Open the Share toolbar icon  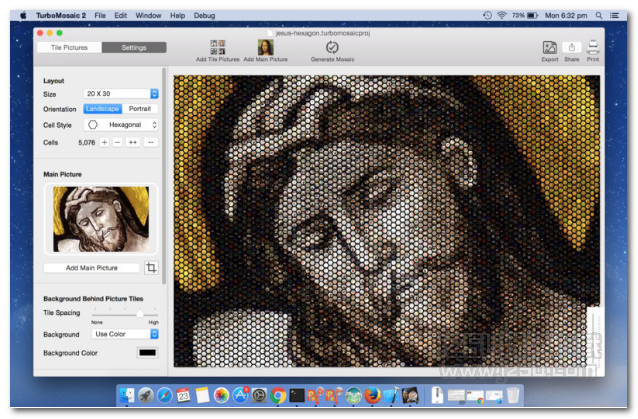coord(571,48)
